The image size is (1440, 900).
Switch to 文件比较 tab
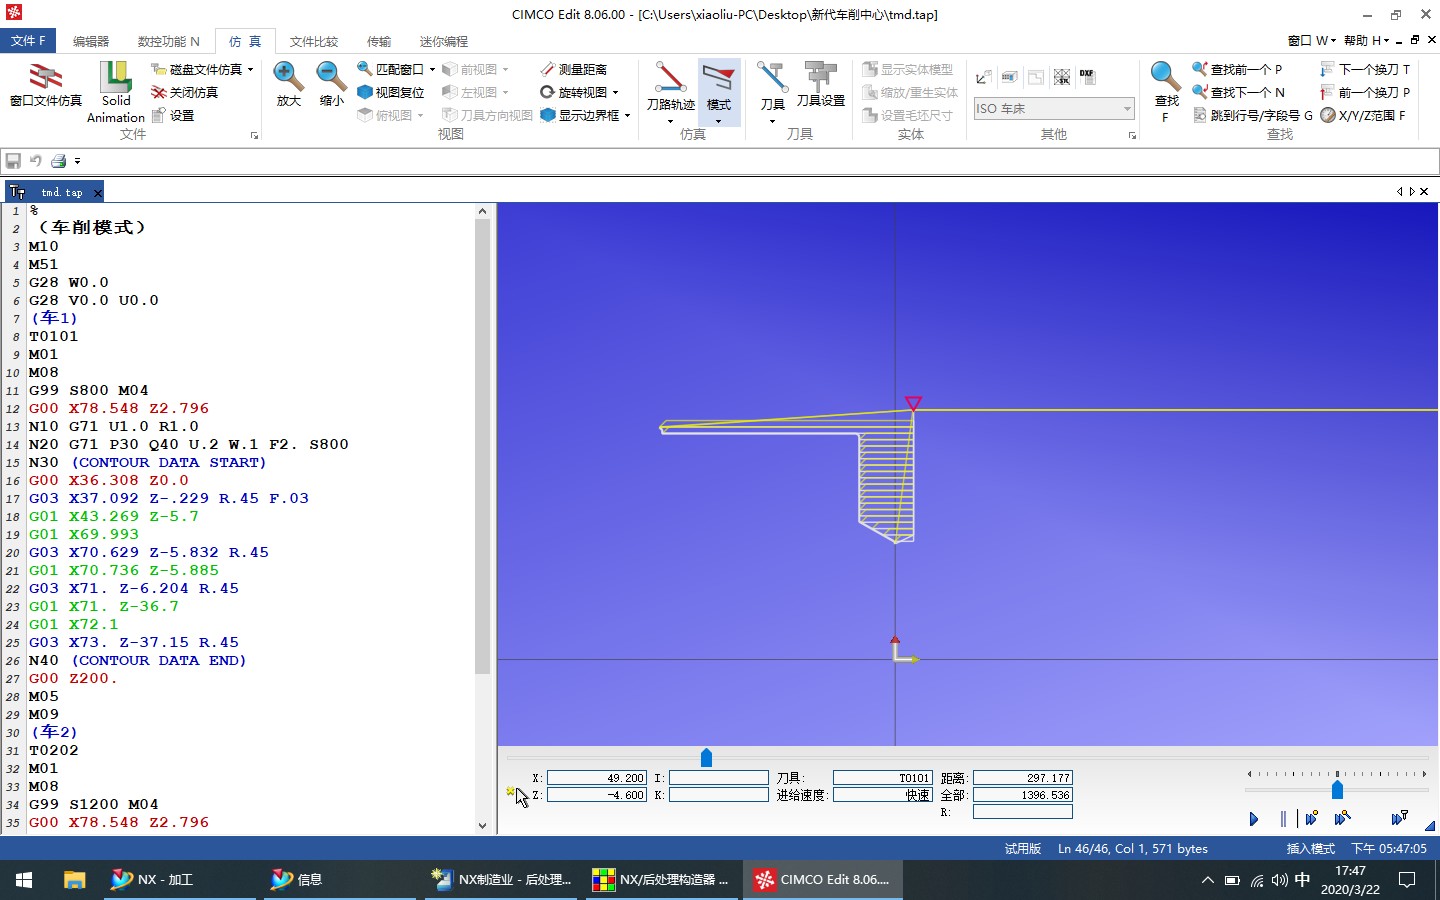coord(314,41)
